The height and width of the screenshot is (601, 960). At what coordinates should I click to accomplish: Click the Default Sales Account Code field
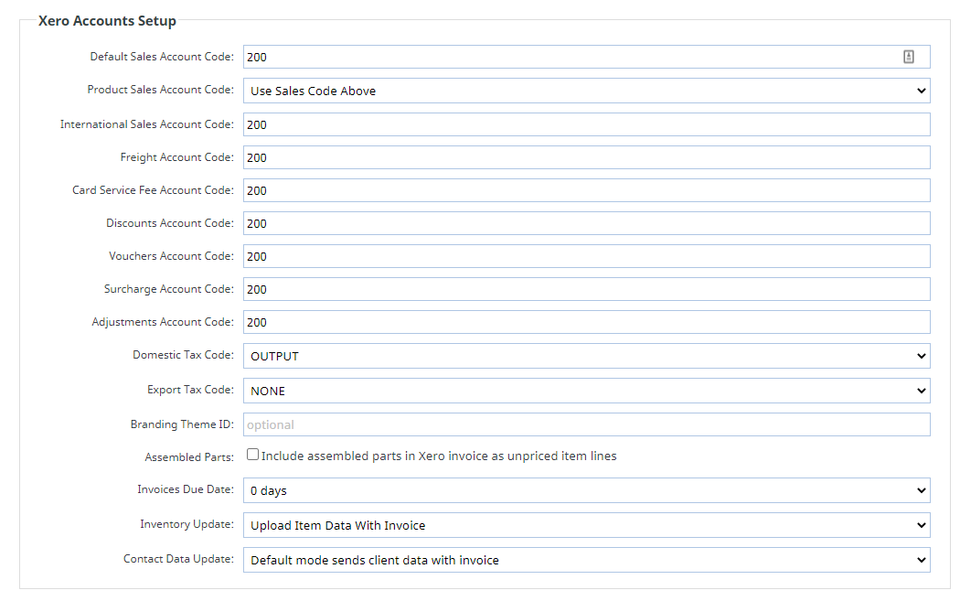pyautogui.click(x=570, y=57)
